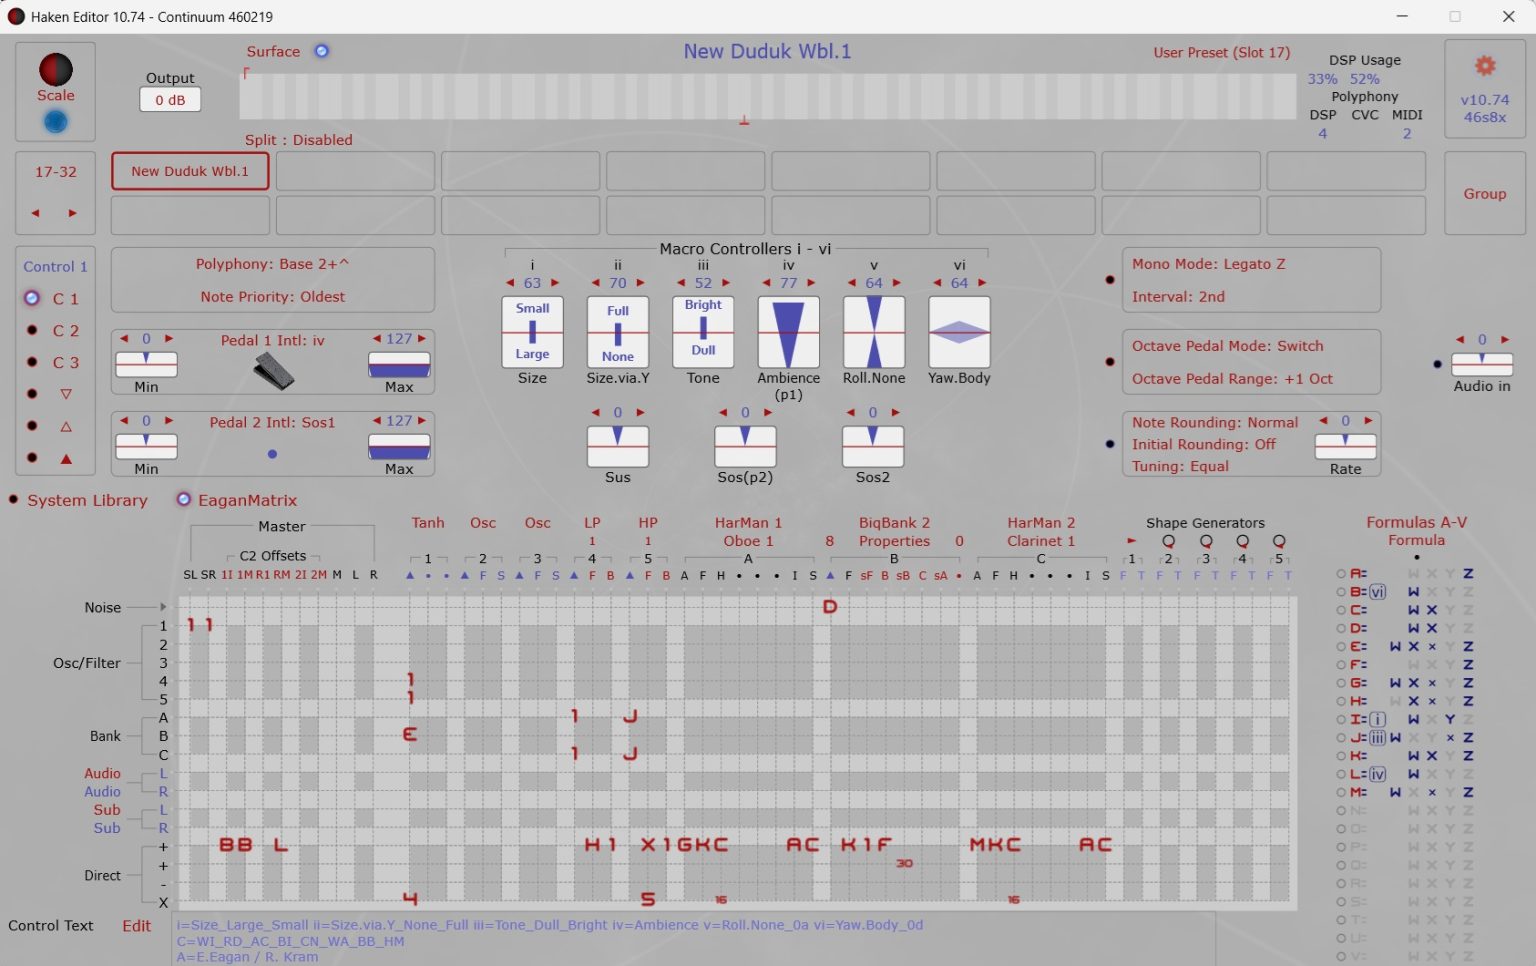Click the Ambience macro controller icon

coord(789,332)
